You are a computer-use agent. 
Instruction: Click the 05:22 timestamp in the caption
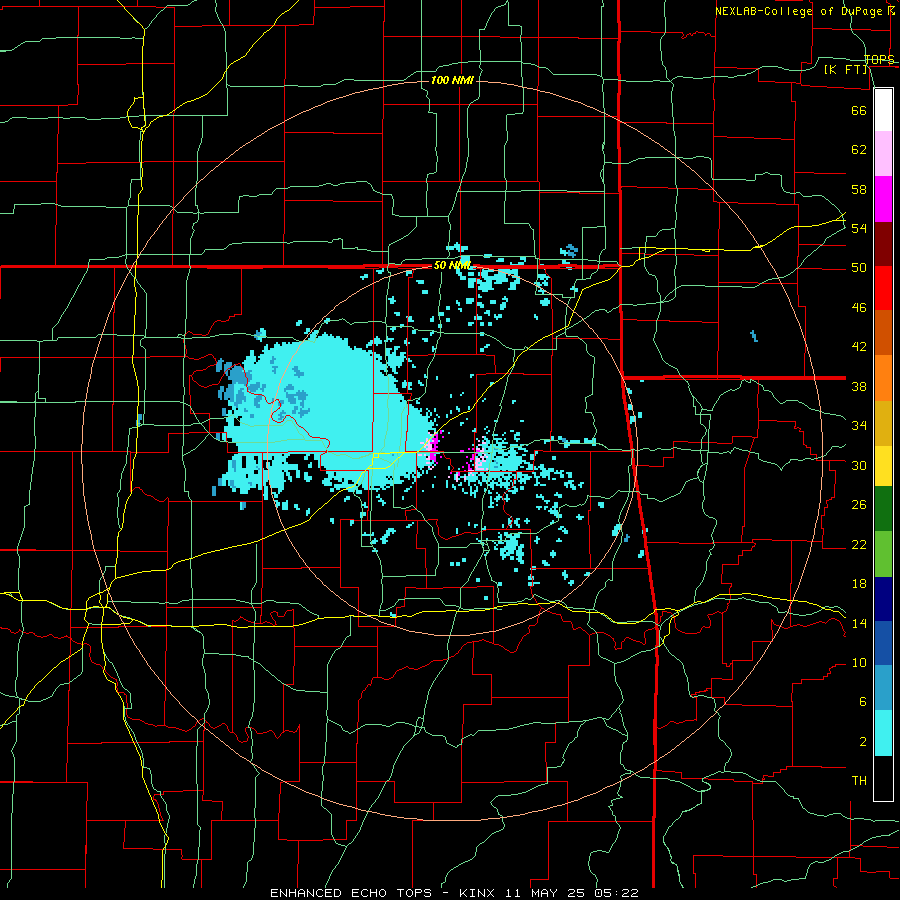[618, 893]
